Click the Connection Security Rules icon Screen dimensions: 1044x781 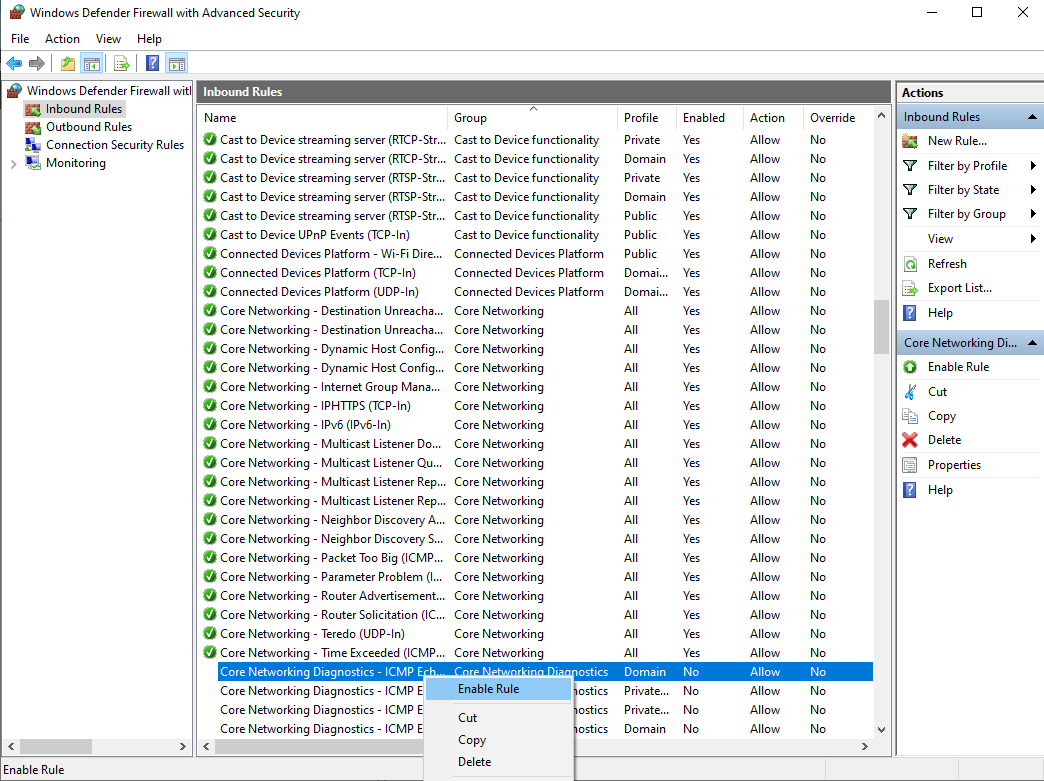click(x=33, y=144)
